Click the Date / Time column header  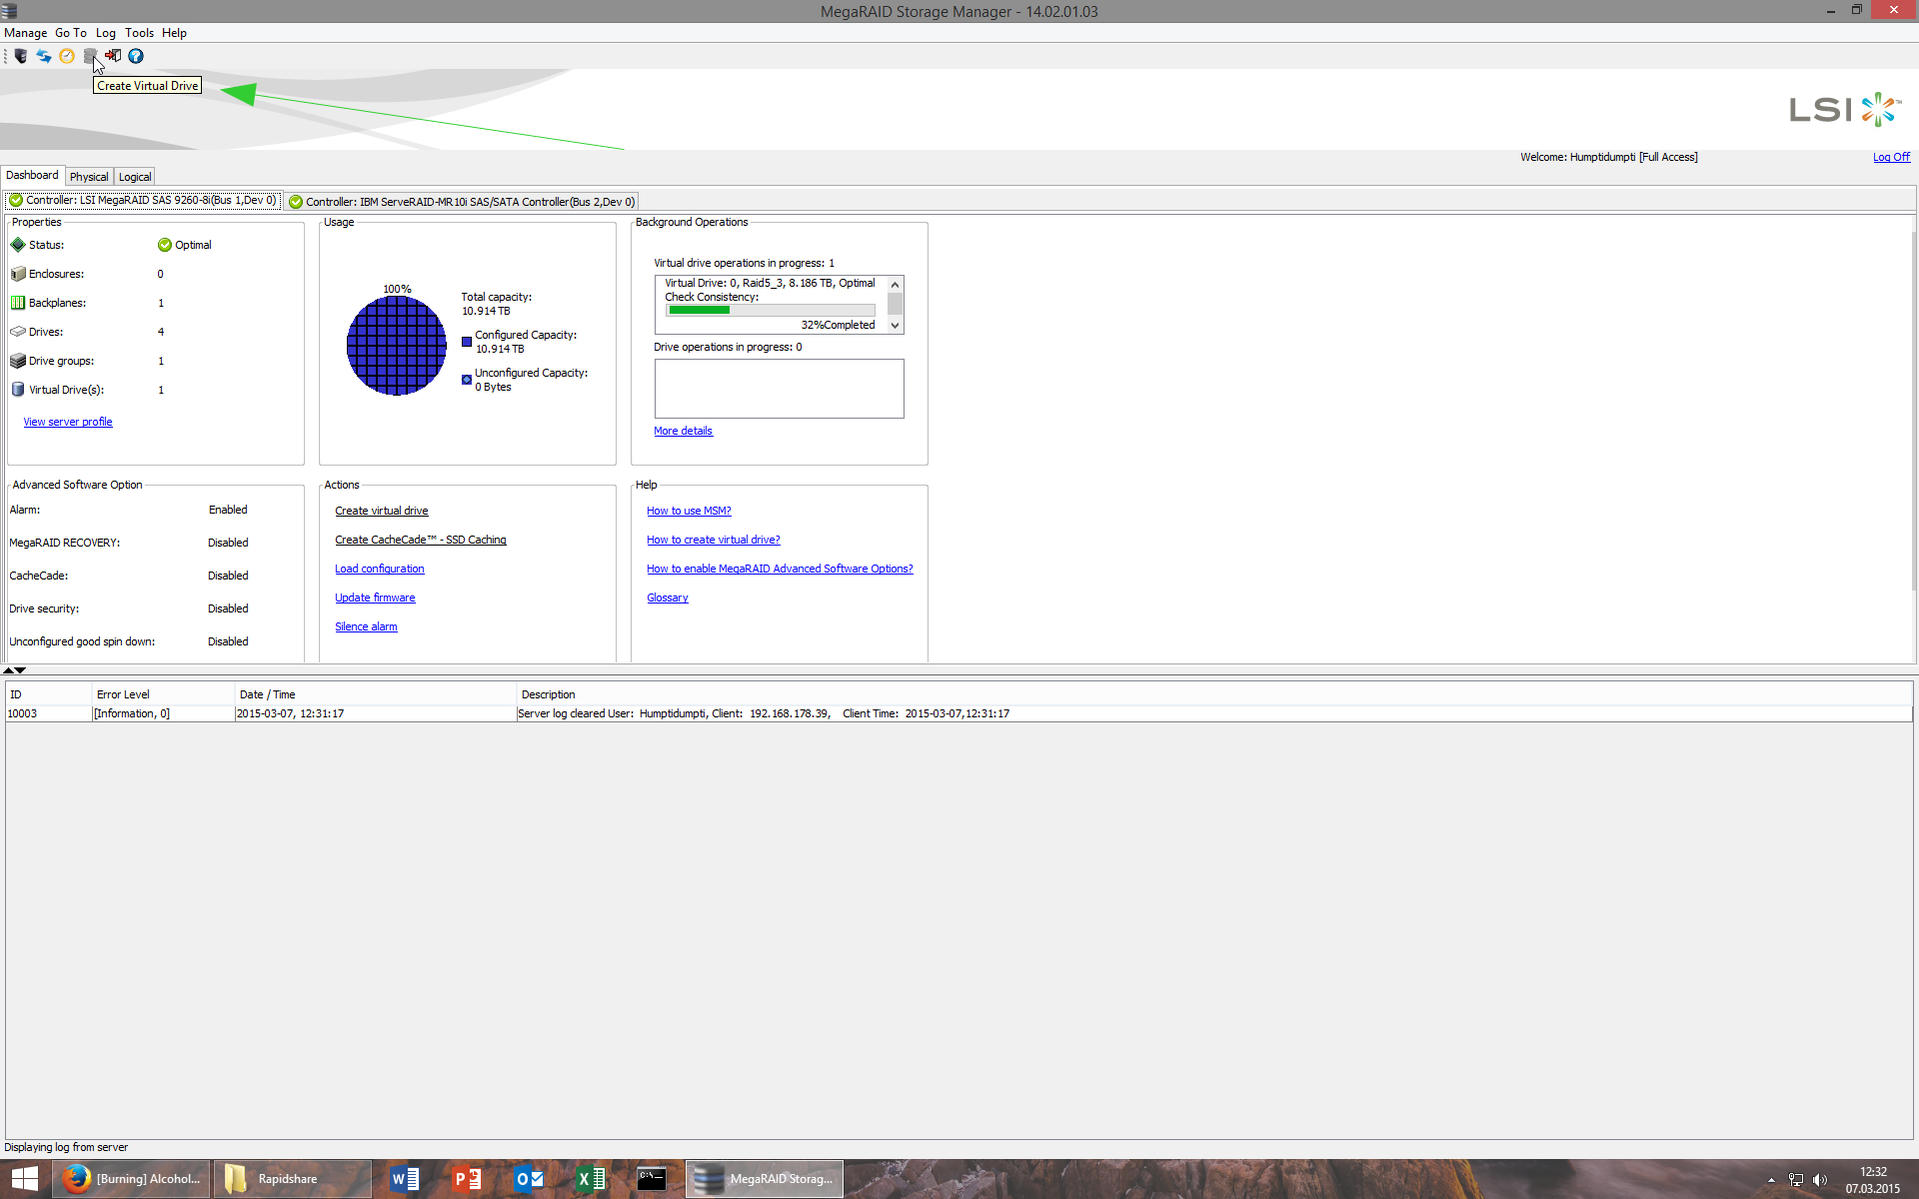[375, 694]
